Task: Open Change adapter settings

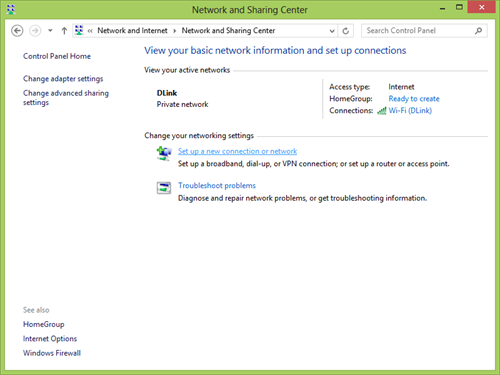Action: click(63, 79)
